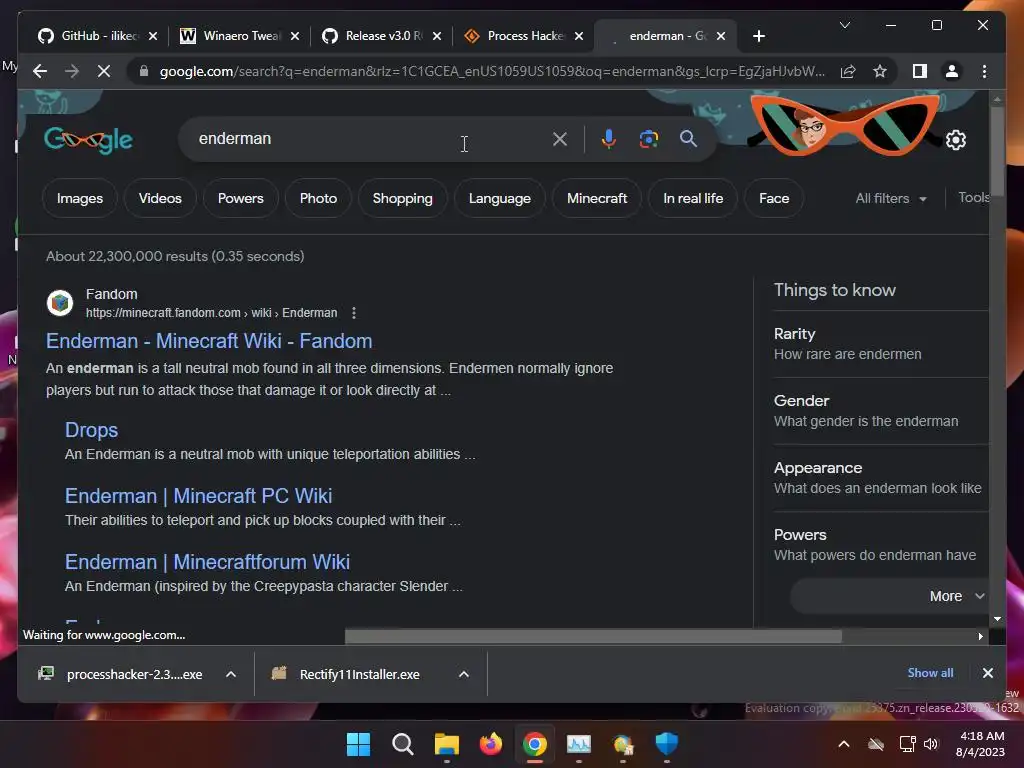Open the Fandom result options dots
The height and width of the screenshot is (768, 1024).
(x=354, y=313)
